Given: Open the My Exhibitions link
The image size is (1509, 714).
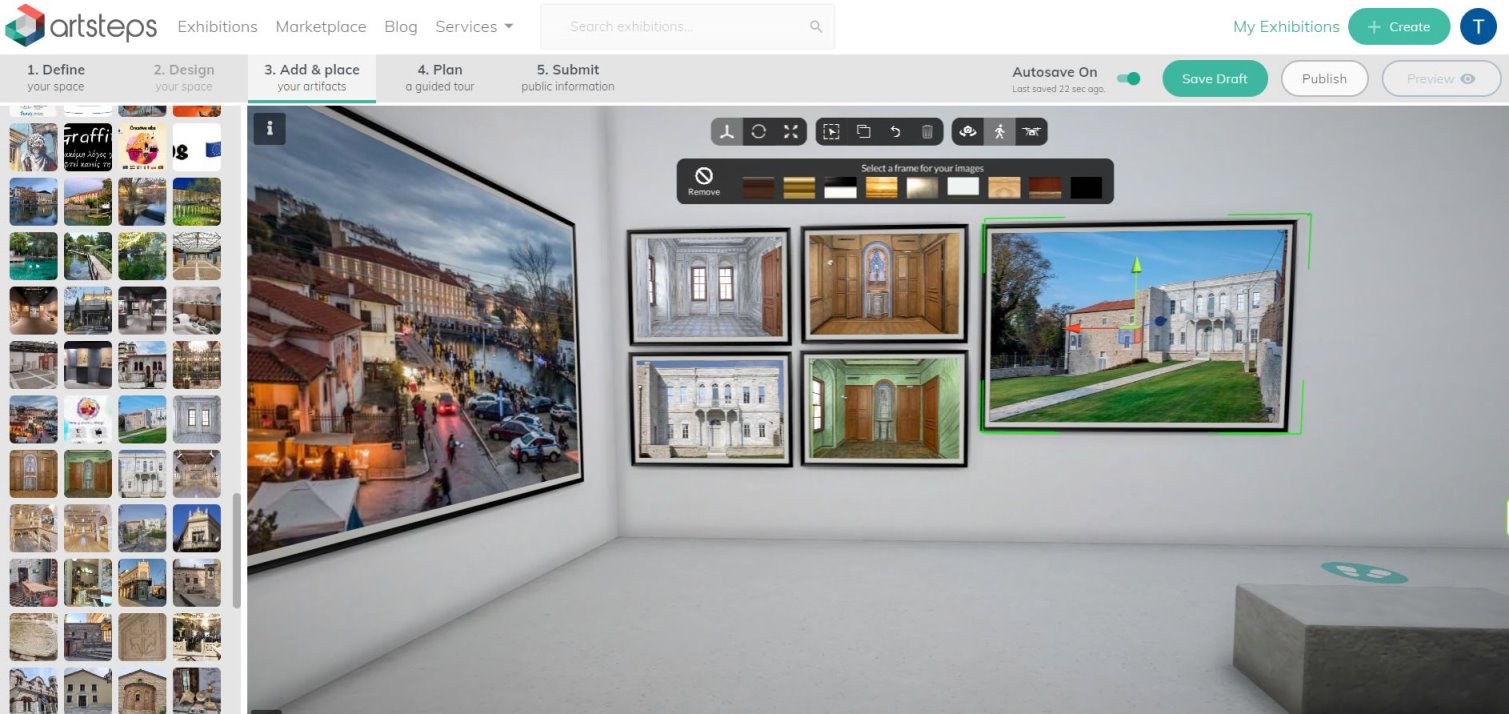Looking at the screenshot, I should (1285, 27).
